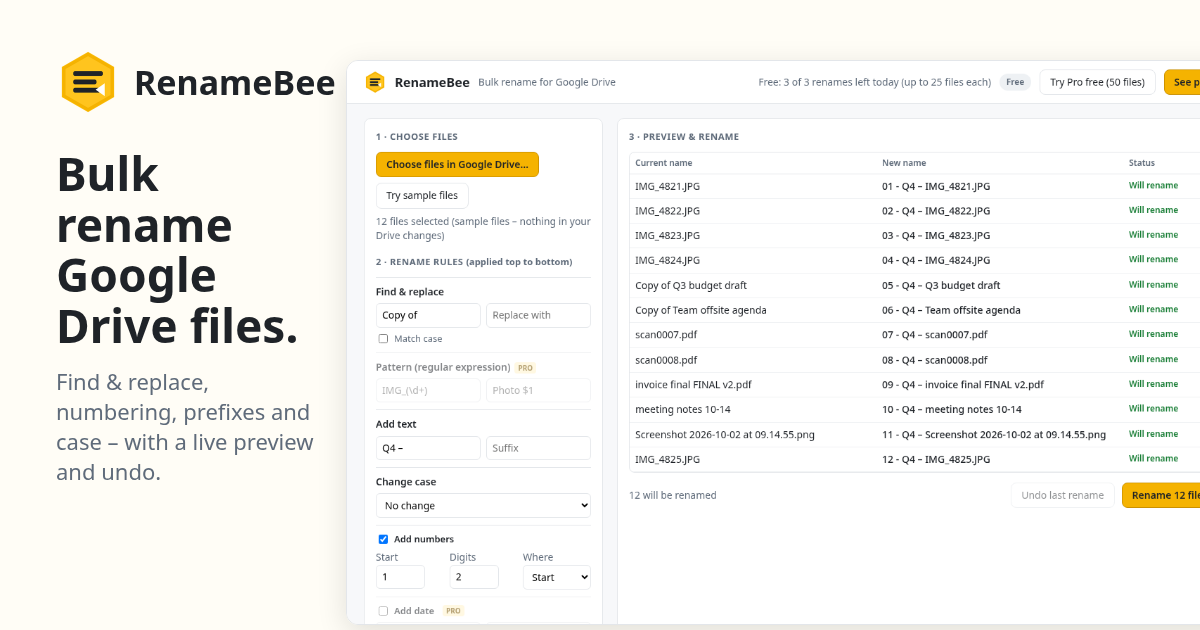
Task: Uncheck the Add numbers checkbox
Action: (x=383, y=539)
